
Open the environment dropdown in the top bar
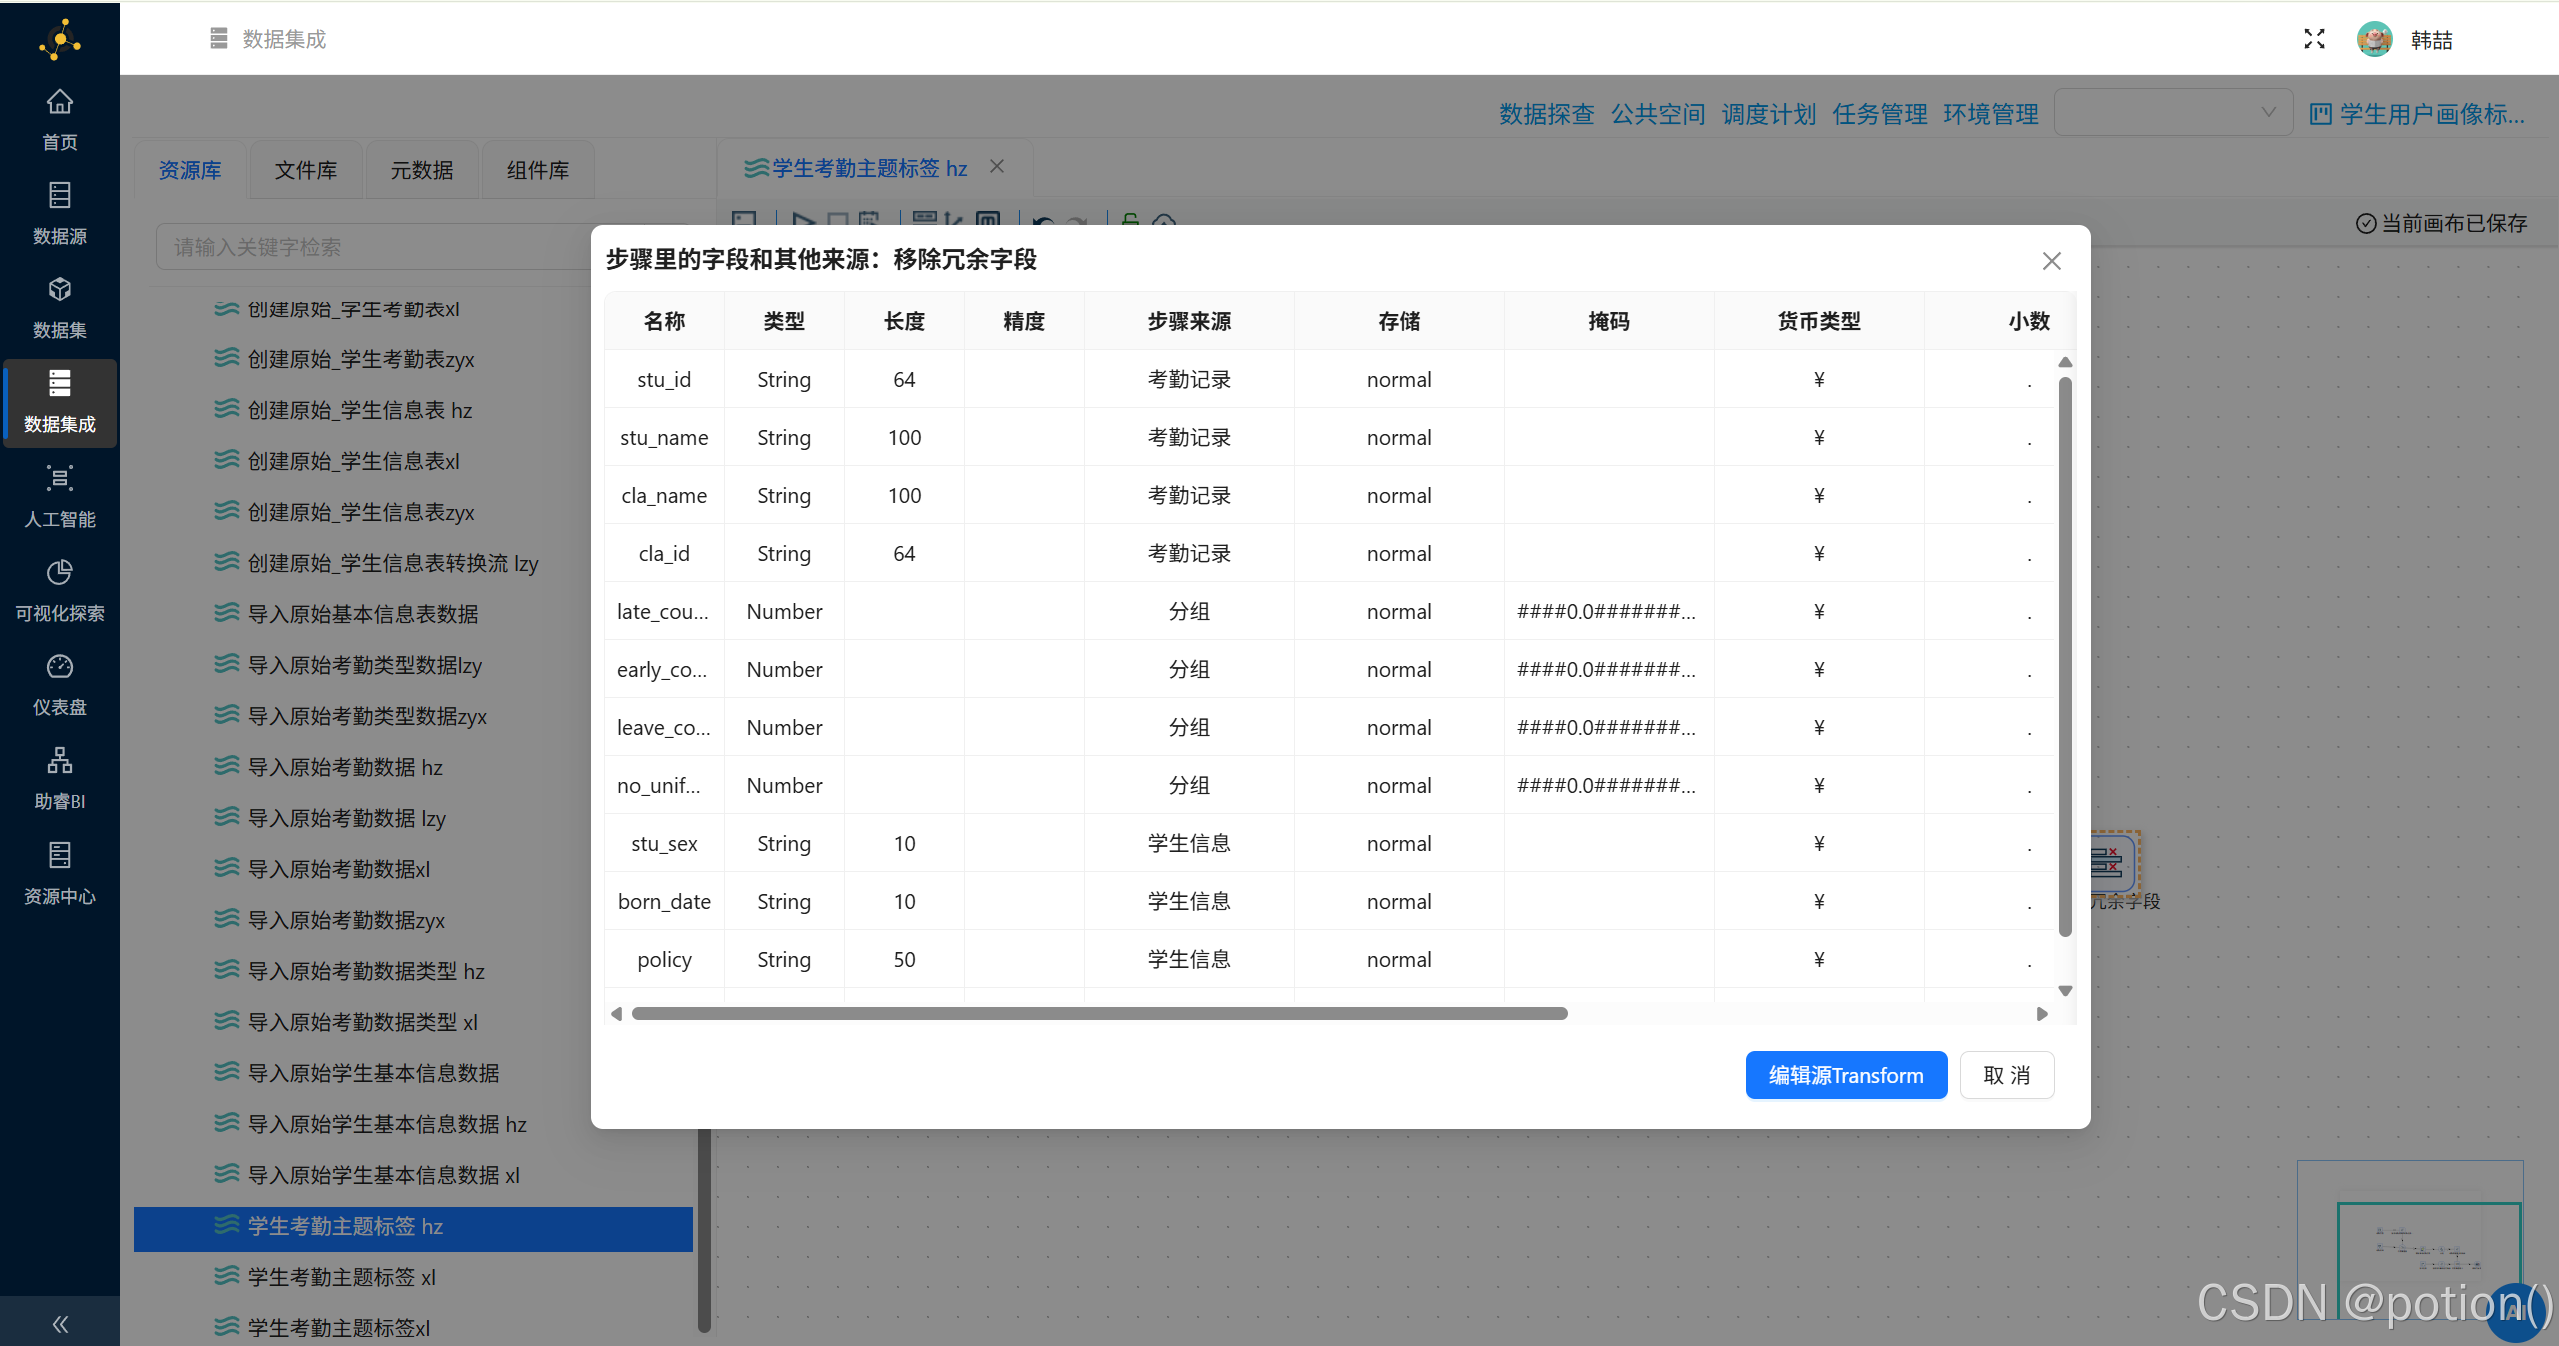click(x=2173, y=112)
